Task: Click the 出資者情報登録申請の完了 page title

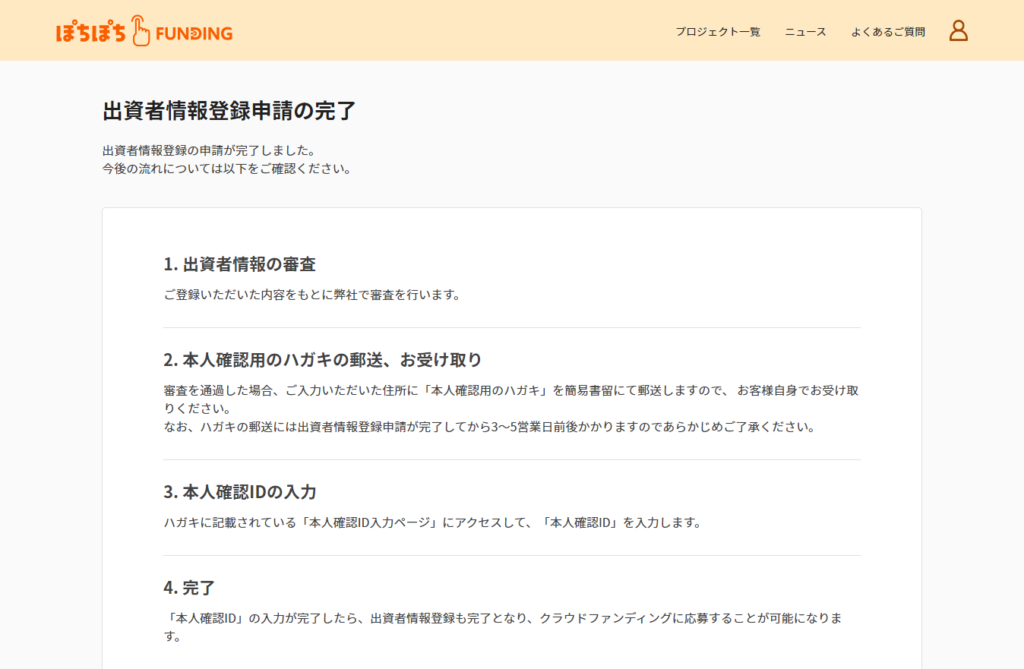Action: point(229,111)
